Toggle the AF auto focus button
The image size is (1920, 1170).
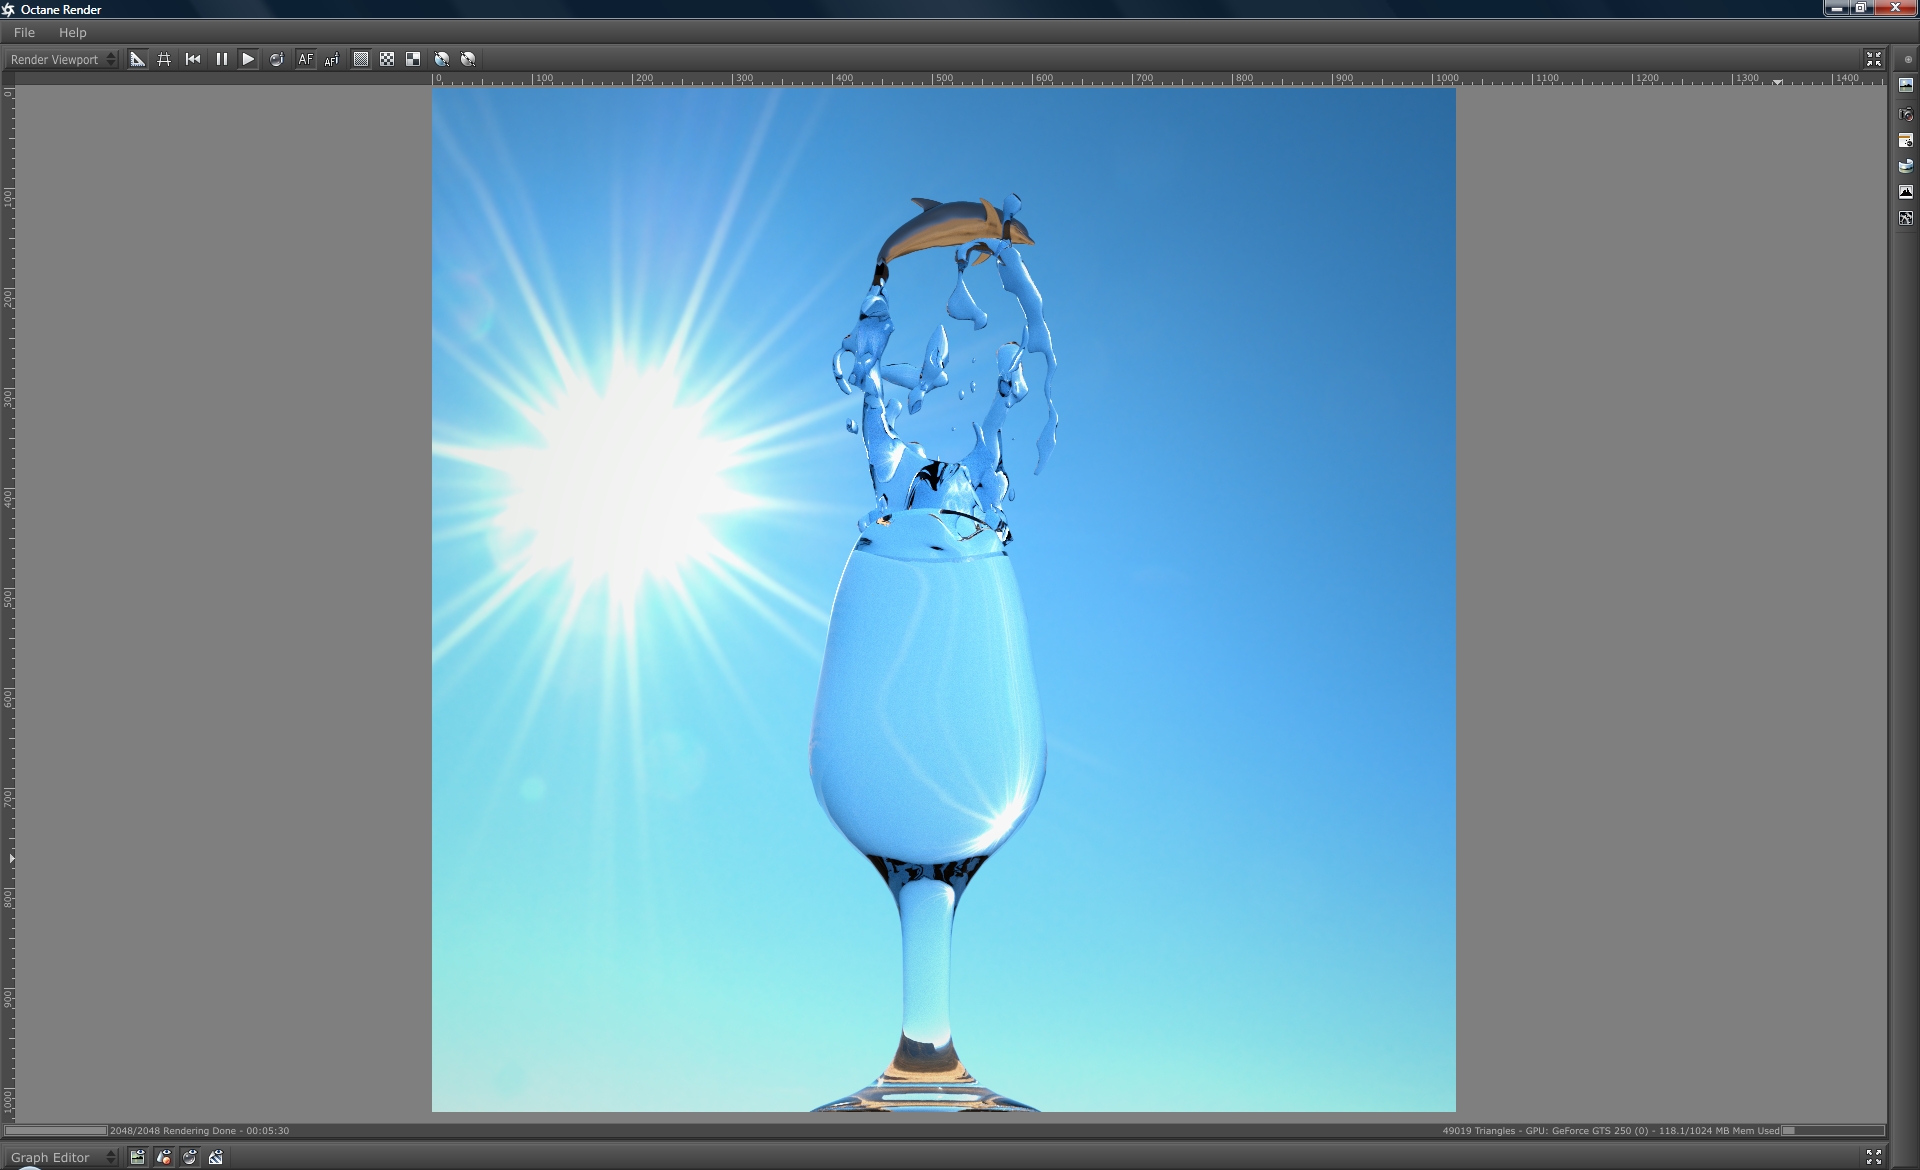click(305, 60)
